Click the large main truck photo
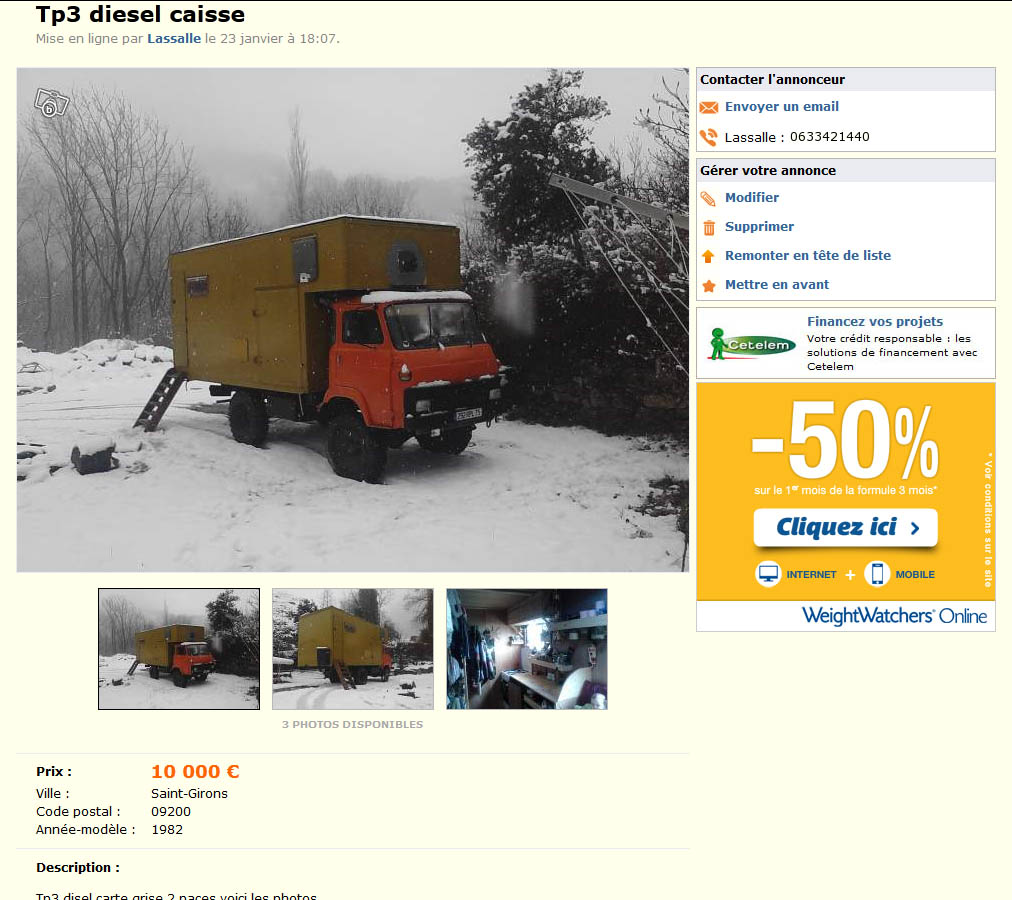Screen dimensions: 1012x900 coord(352,320)
